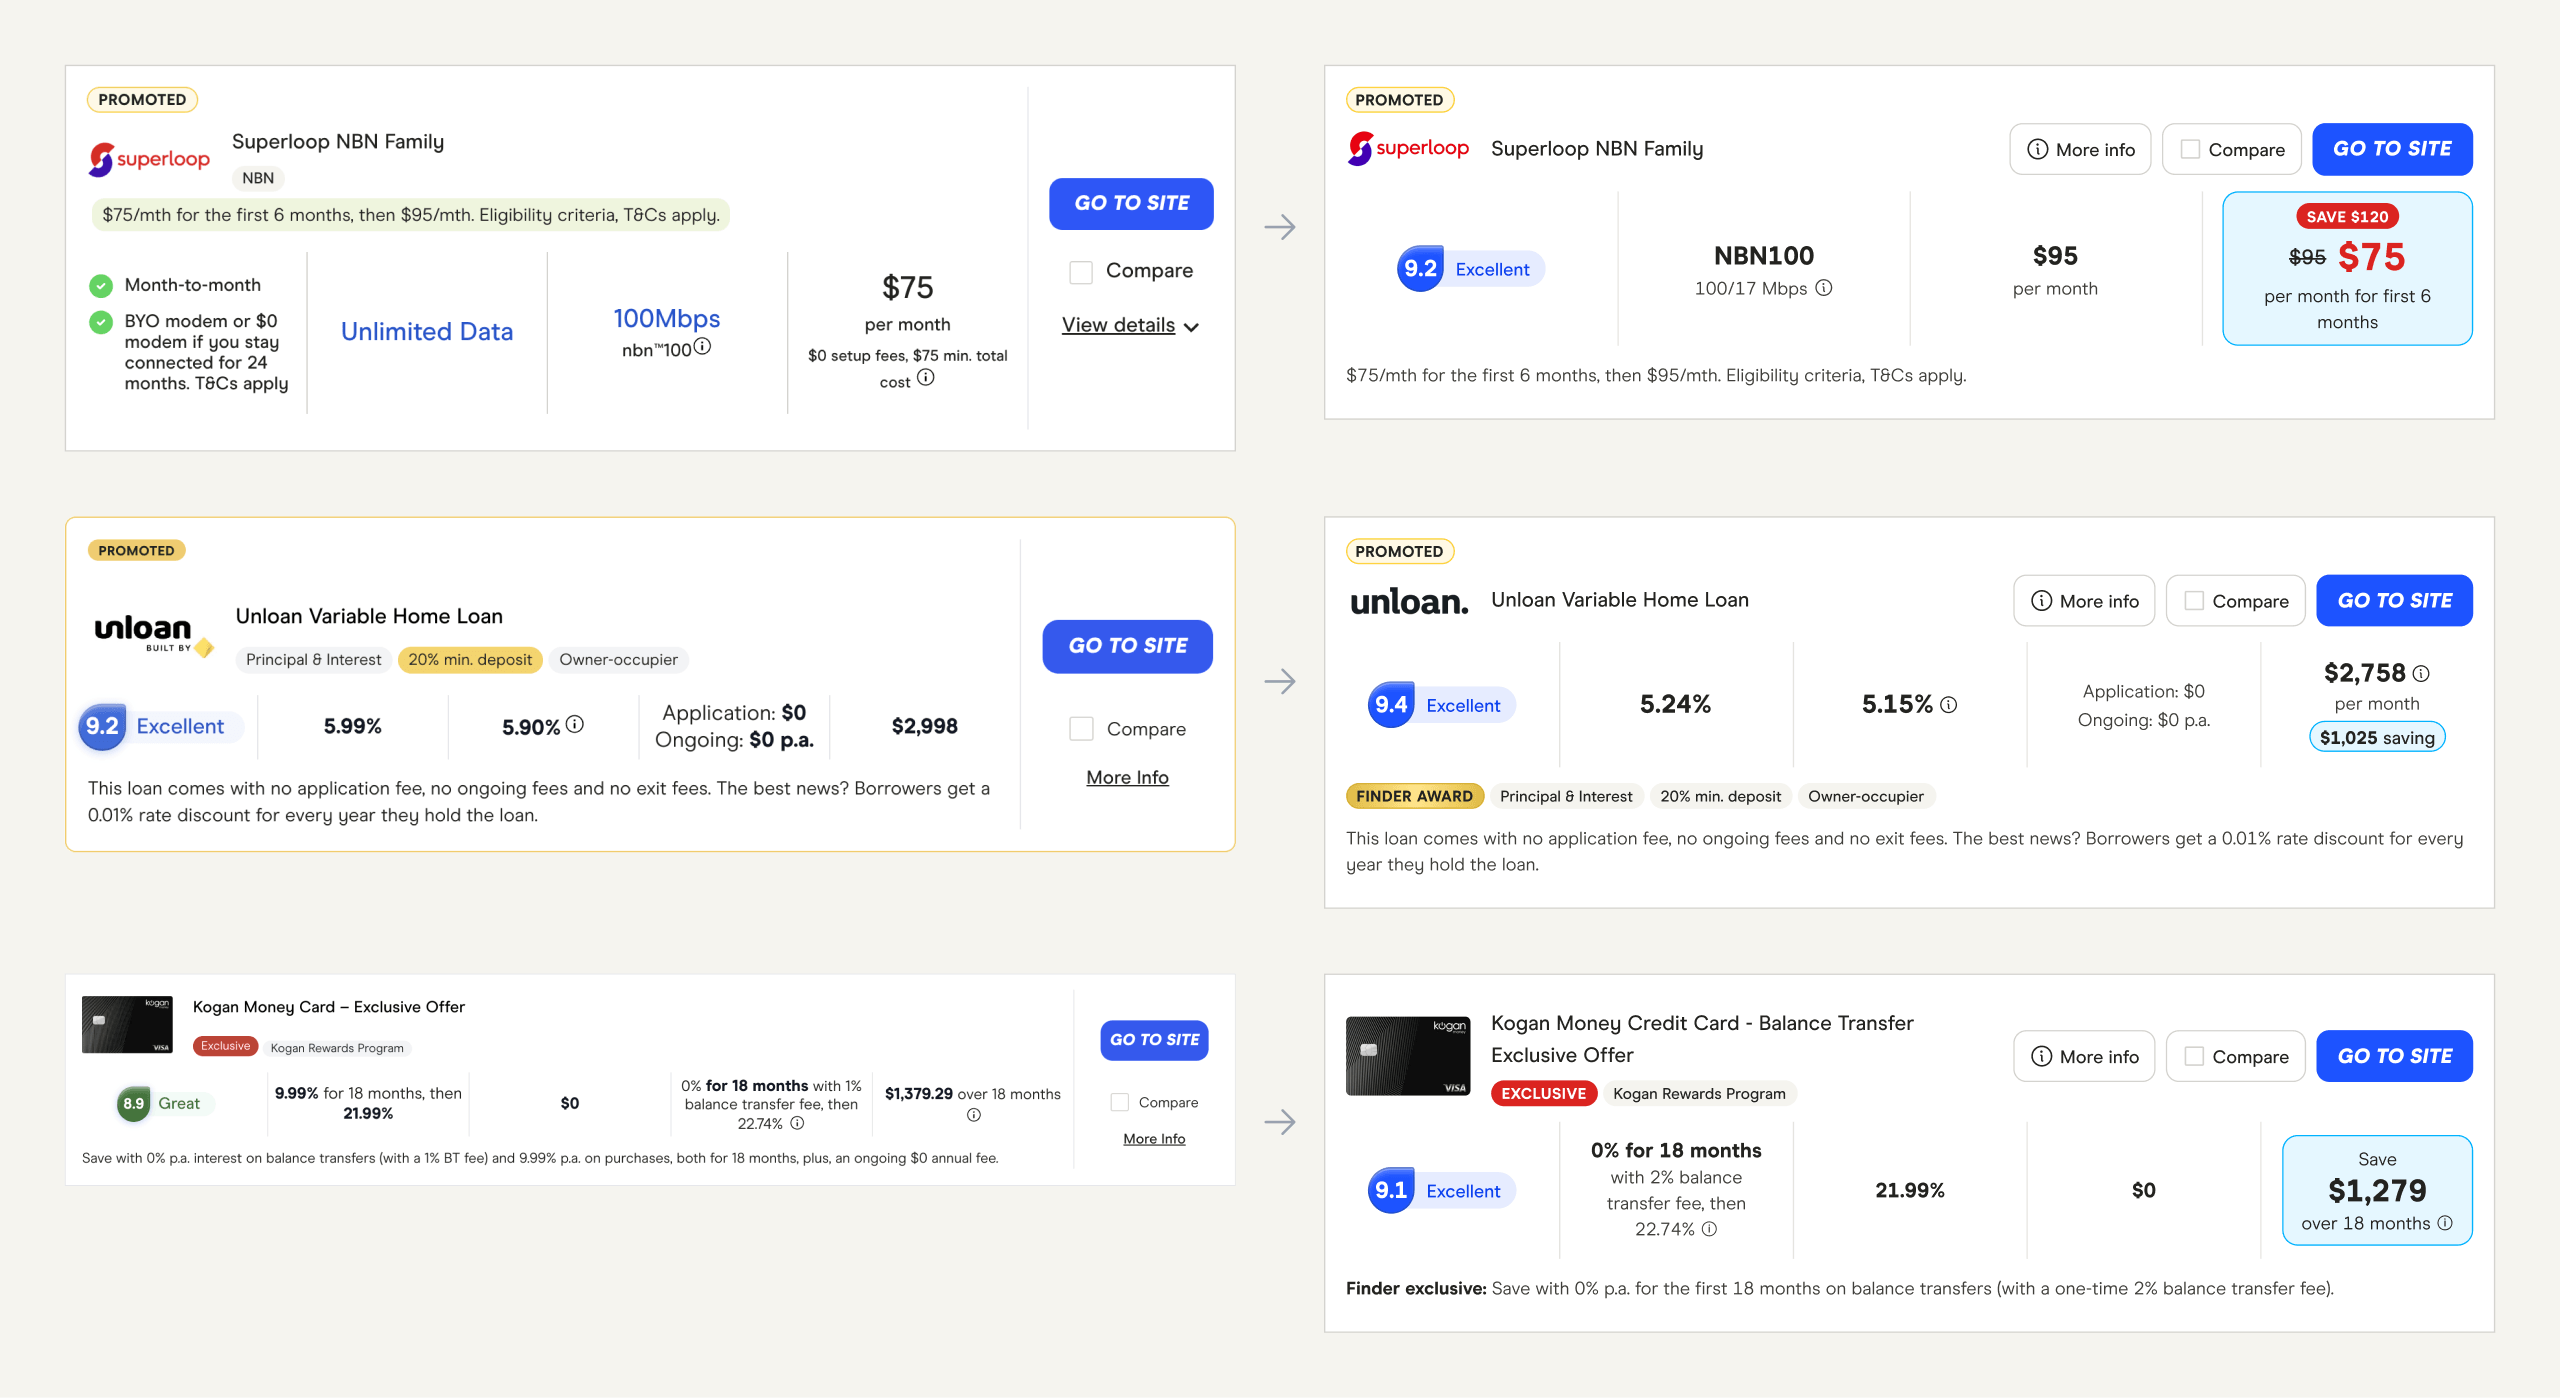Click the unloan. logo in the 5.24% card
The image size is (2560, 1398).
tap(1409, 601)
